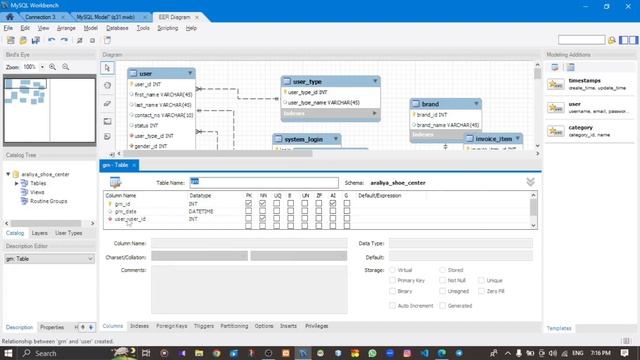Viewport: 640px width, 360px height.
Task: Toggle NN checkbox for user_user_id row
Action: pyautogui.click(x=262, y=219)
